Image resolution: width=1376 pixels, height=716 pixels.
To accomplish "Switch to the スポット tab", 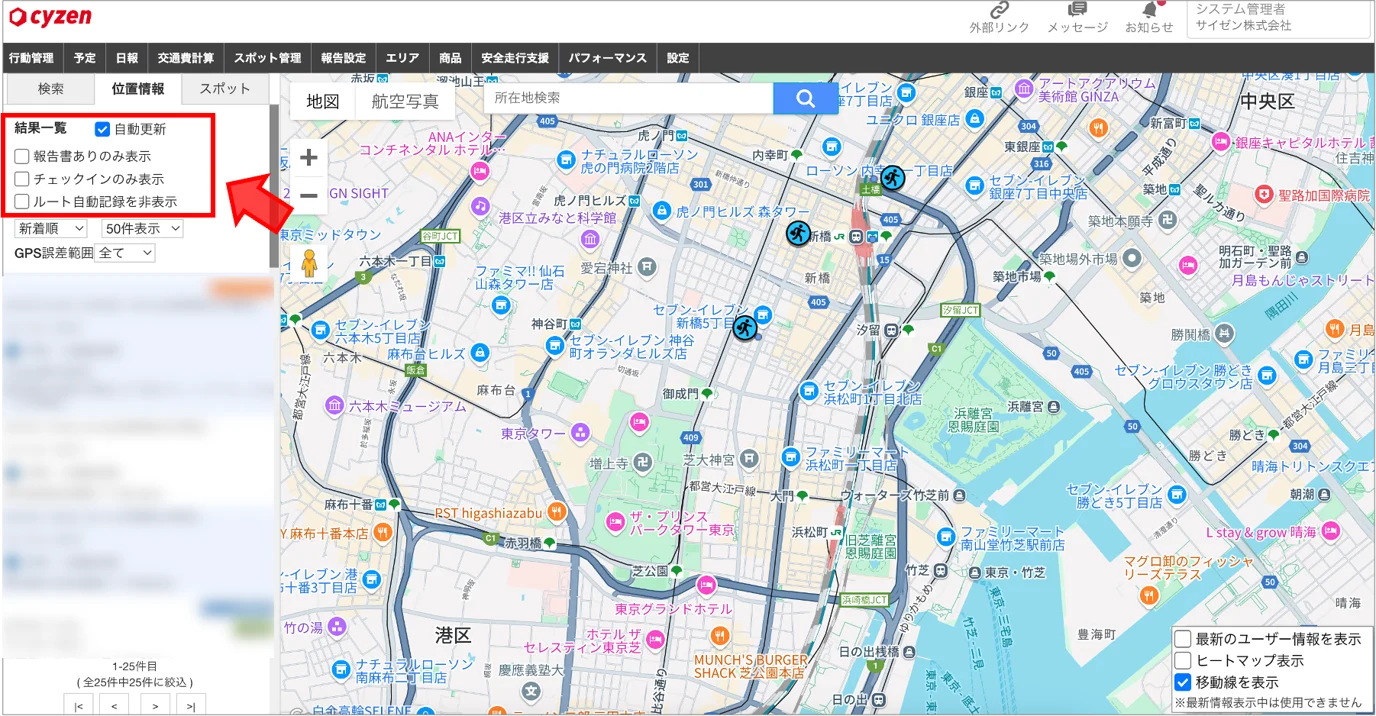I will (x=225, y=89).
